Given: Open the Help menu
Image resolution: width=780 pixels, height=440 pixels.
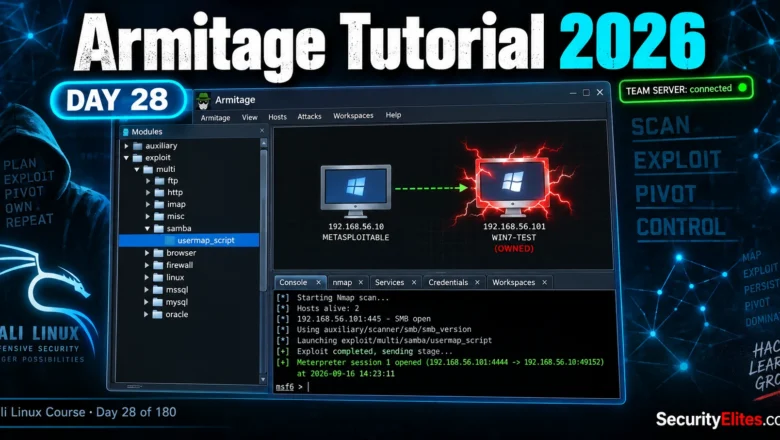Looking at the screenshot, I should tap(393, 115).
